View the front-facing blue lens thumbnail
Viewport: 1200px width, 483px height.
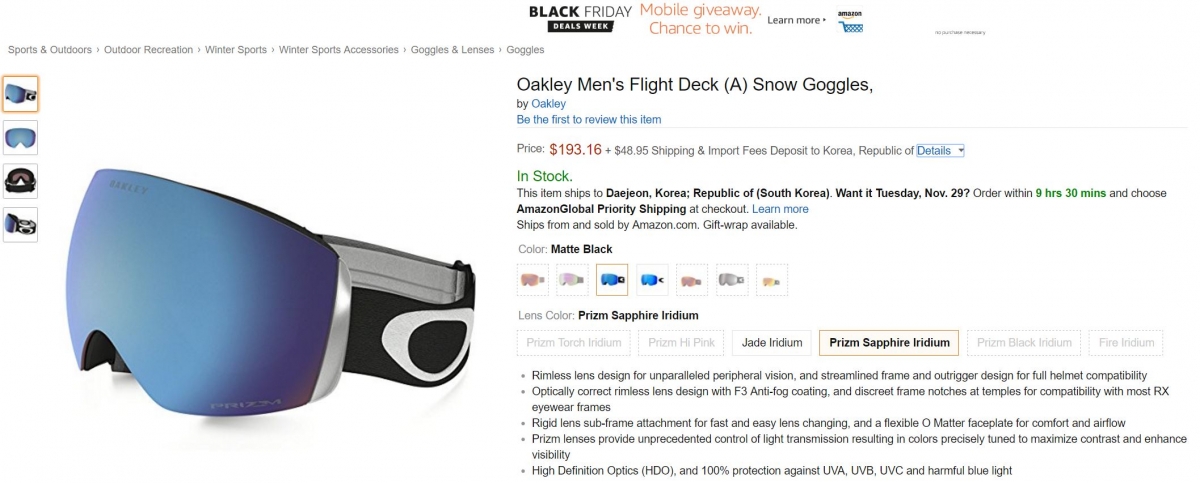(20, 138)
